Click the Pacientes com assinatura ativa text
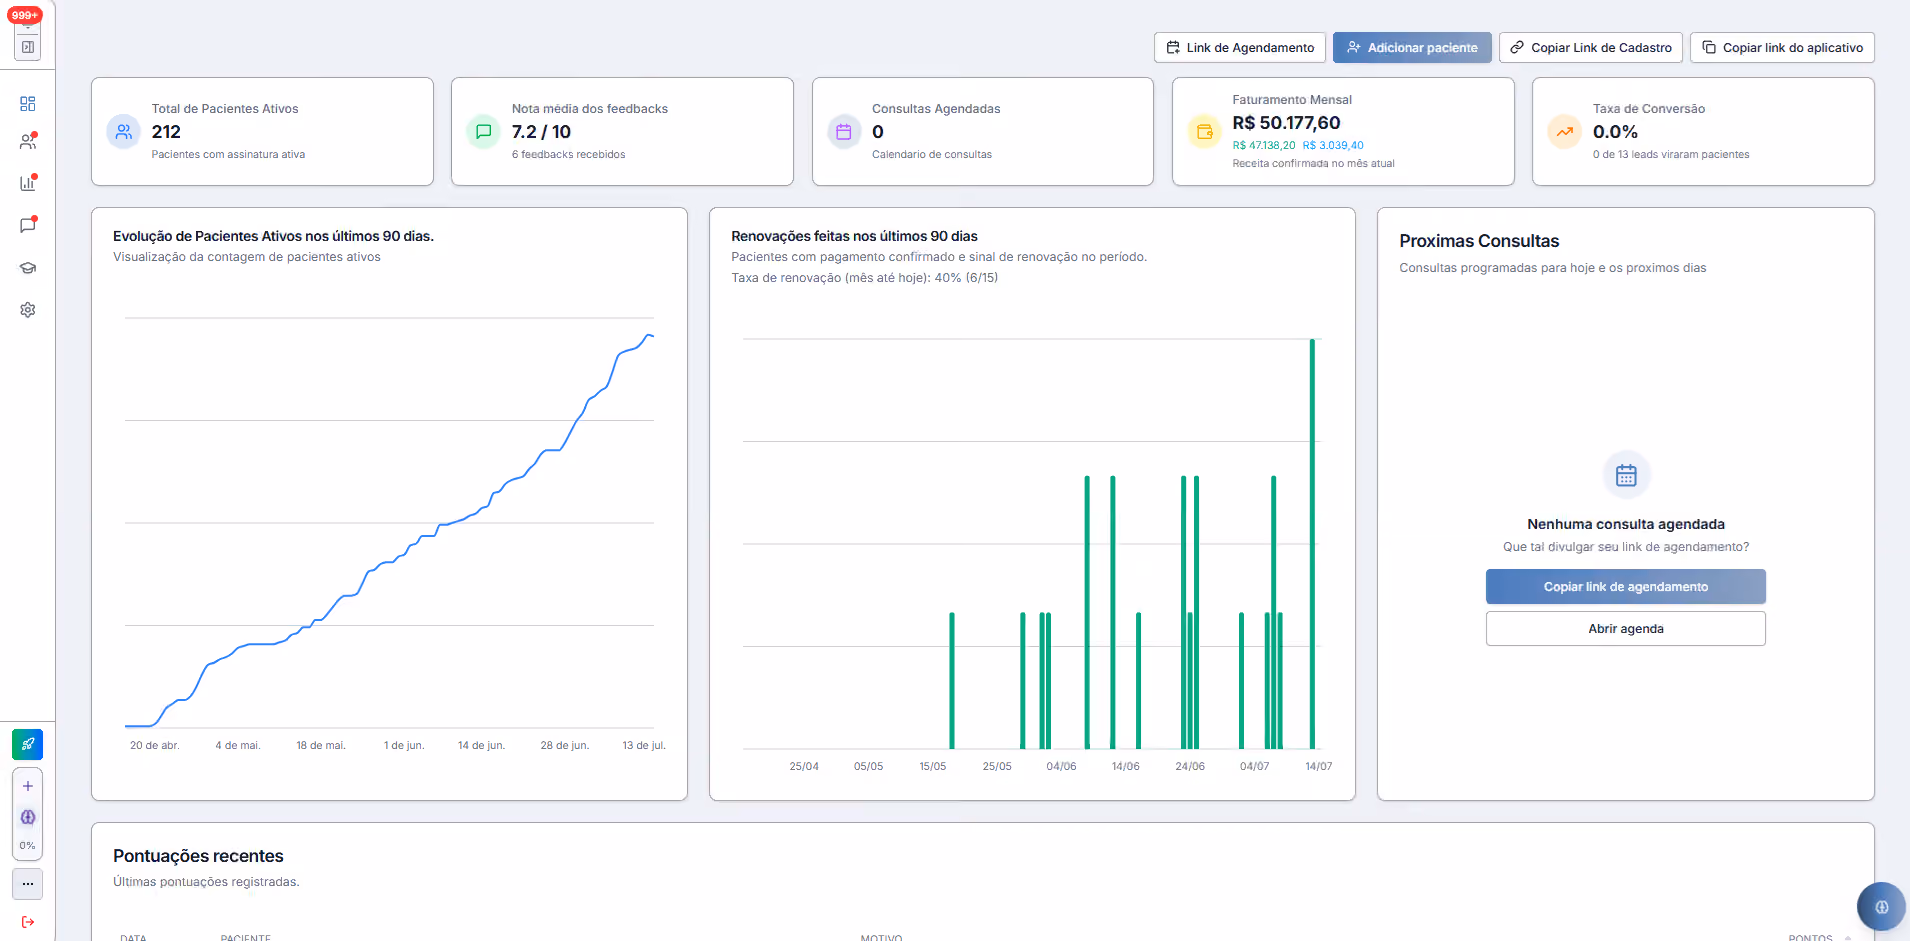The image size is (1910, 941). coord(228,155)
